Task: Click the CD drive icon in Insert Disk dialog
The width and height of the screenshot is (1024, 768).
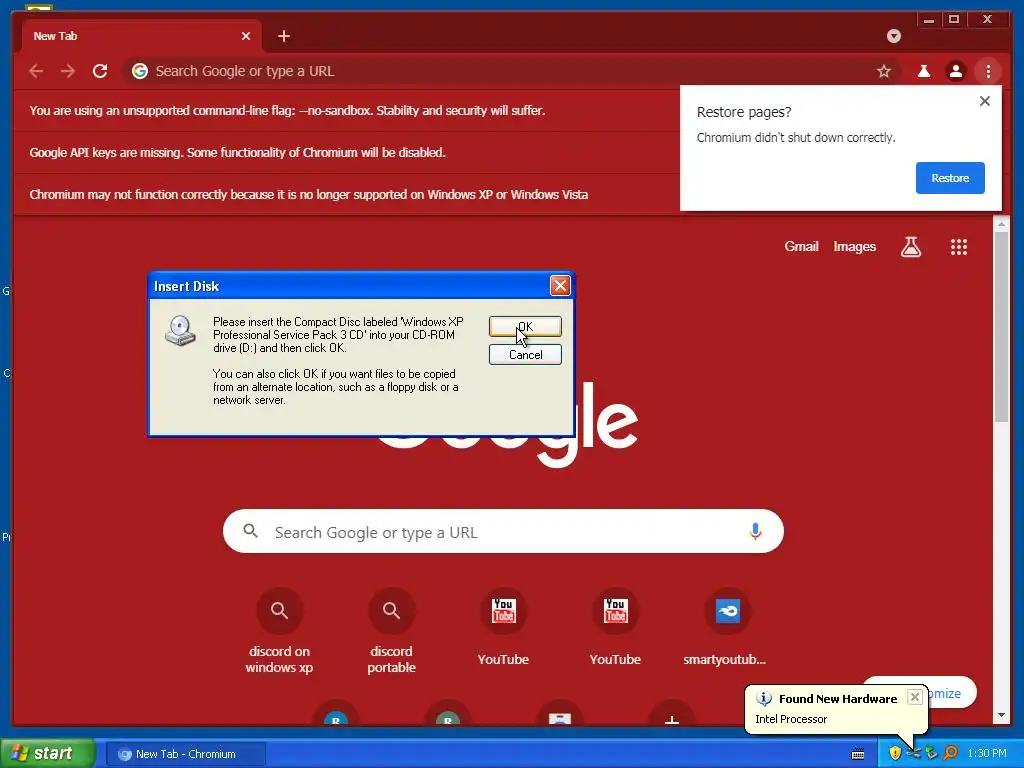Action: (180, 330)
